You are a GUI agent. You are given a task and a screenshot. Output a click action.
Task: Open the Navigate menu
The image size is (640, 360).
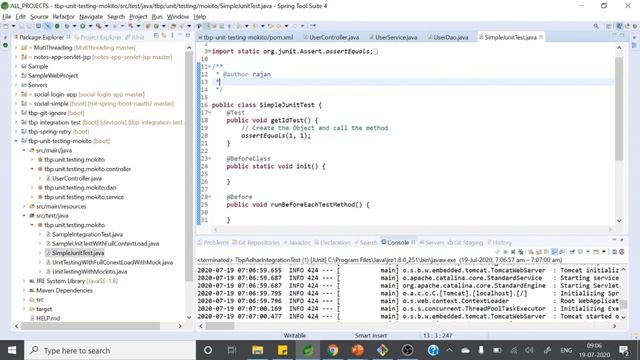click(x=91, y=17)
